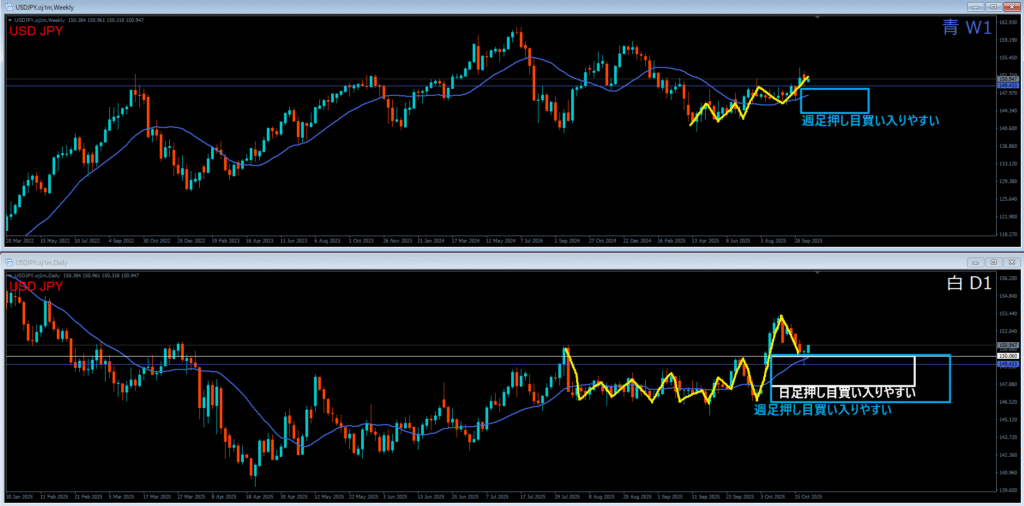Close the USDJPY Weekly chart window
Viewport: 1024px width, 506px height.
pyautogui.click(x=1010, y=7)
